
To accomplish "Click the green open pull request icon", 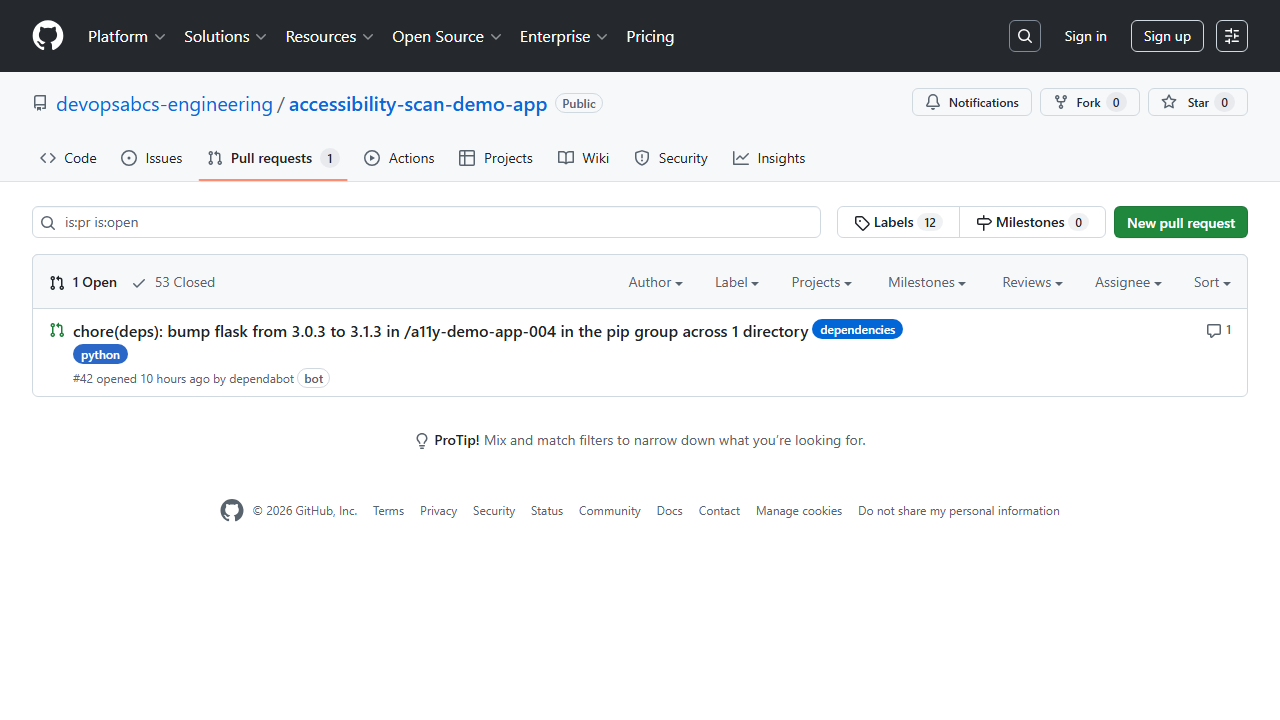I will pyautogui.click(x=56, y=330).
